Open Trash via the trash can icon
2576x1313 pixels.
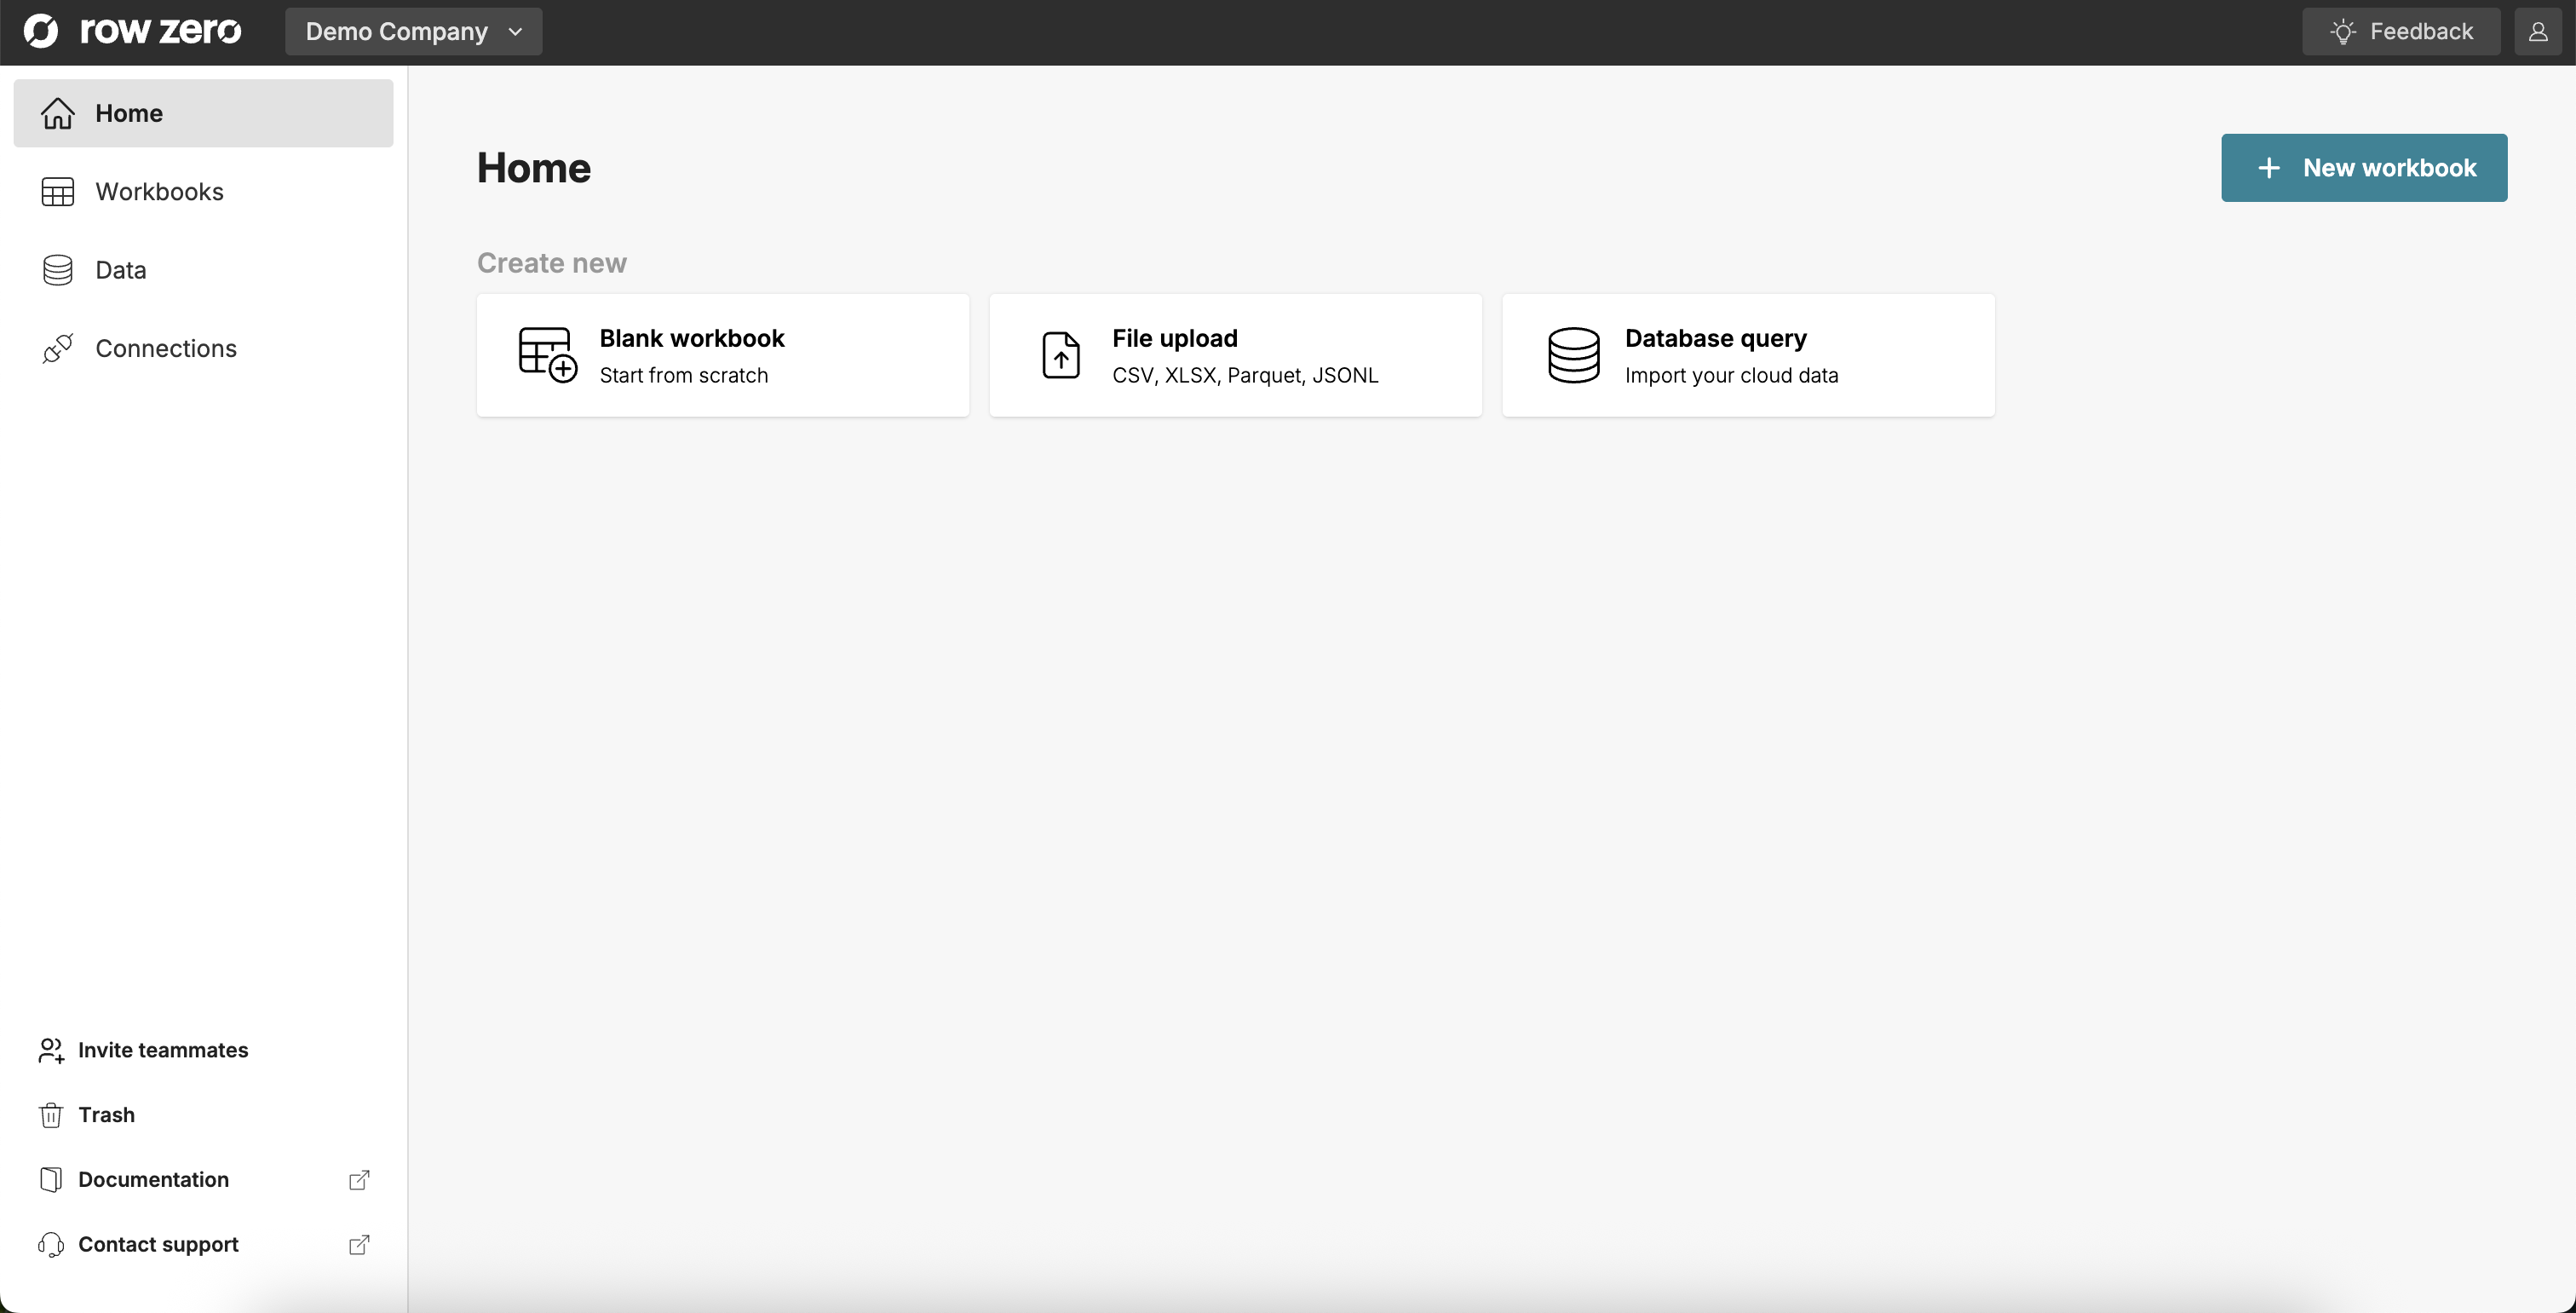click(x=51, y=1114)
